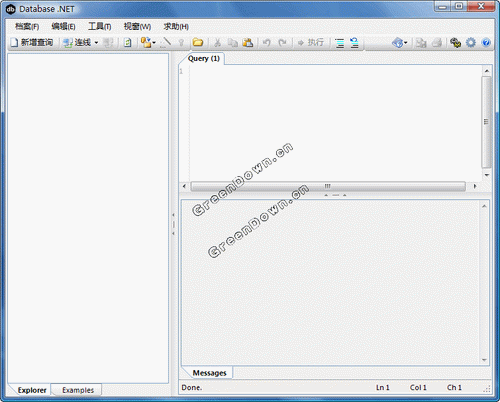500x402 pixels.
Task: Expand the orange objects dropdown in toolbar
Action: [148, 42]
